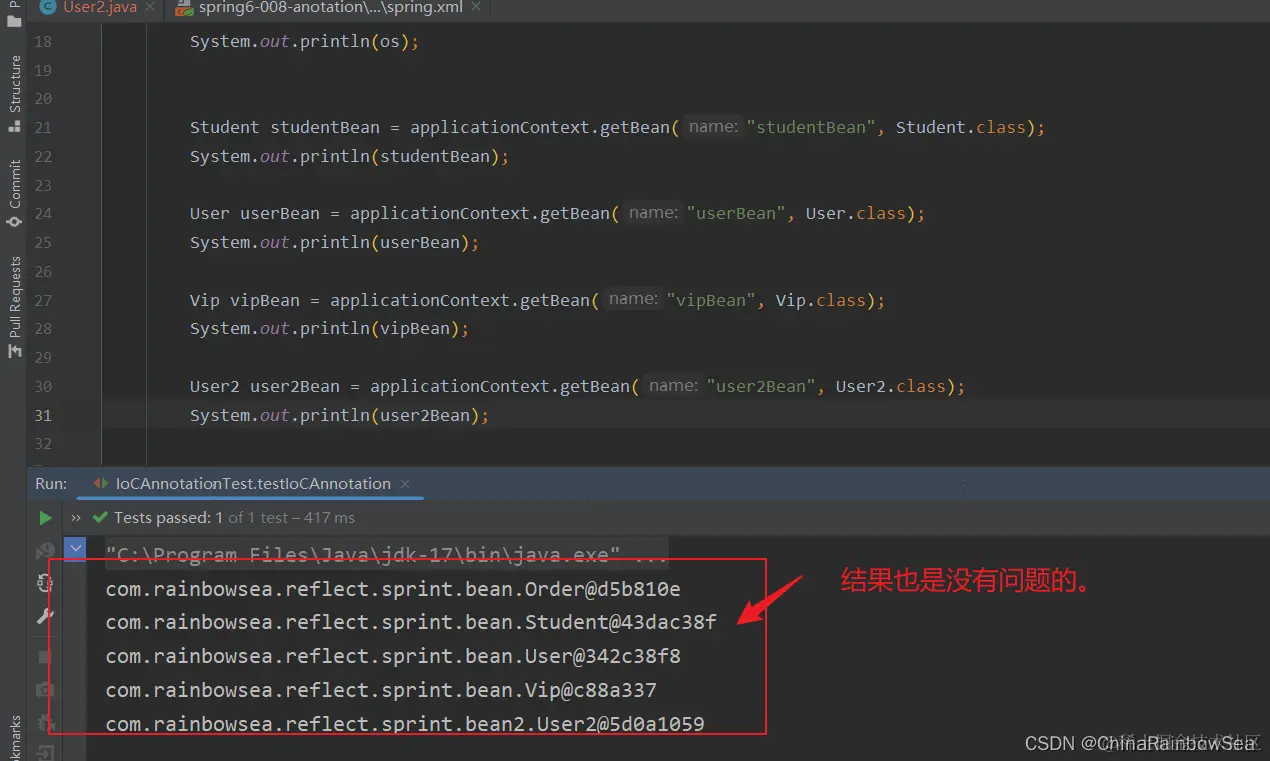Click the Java class icon of User2.java
Screen dimensions: 1270x761
pos(47,8)
